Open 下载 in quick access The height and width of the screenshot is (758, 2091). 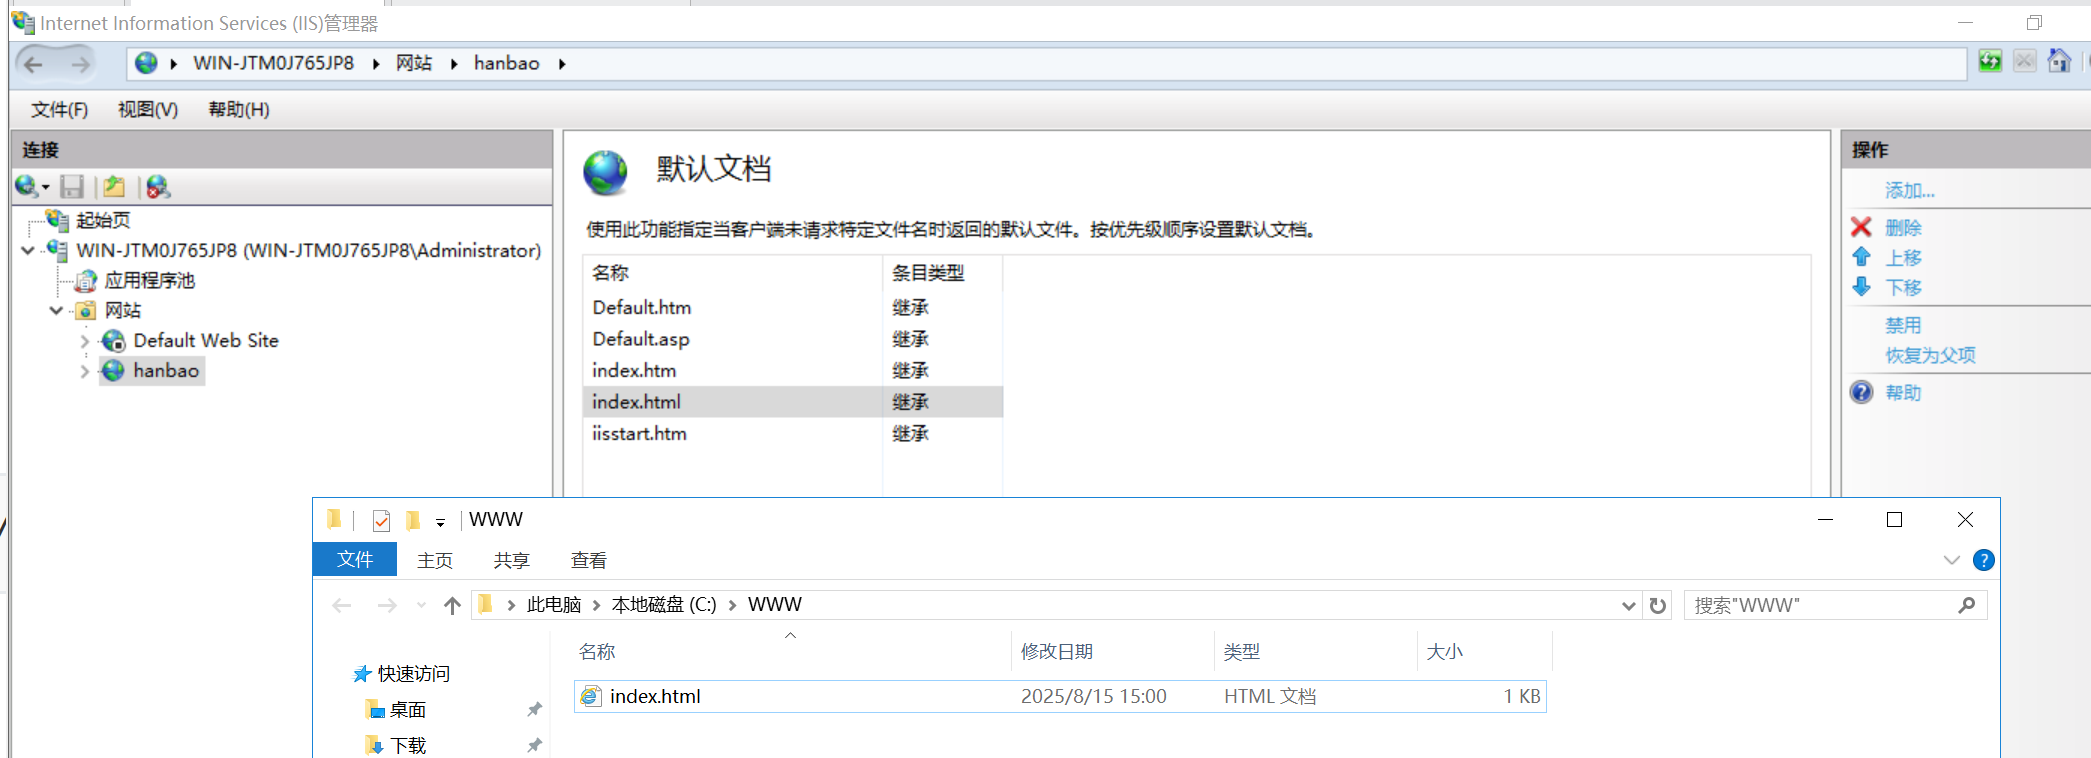click(408, 745)
